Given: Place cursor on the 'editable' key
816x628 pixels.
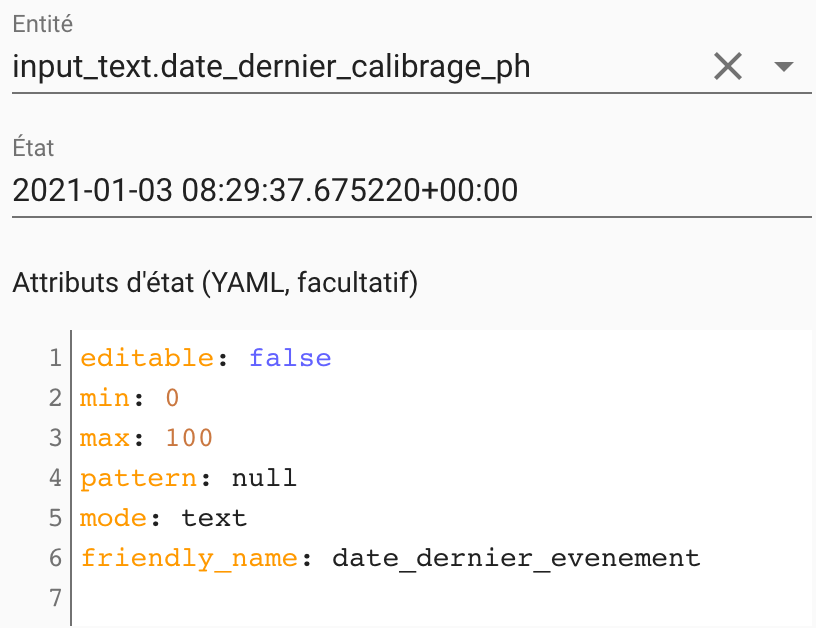Looking at the screenshot, I should click(x=147, y=358).
